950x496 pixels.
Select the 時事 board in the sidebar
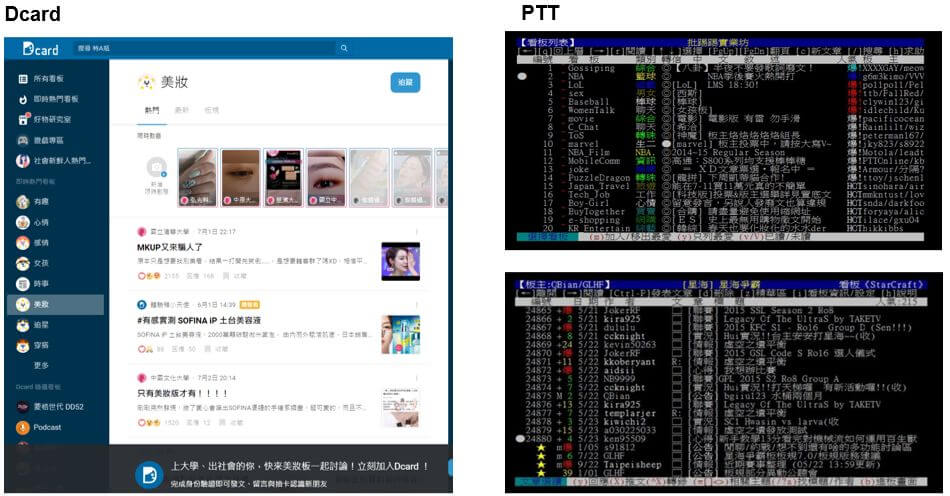point(33,283)
